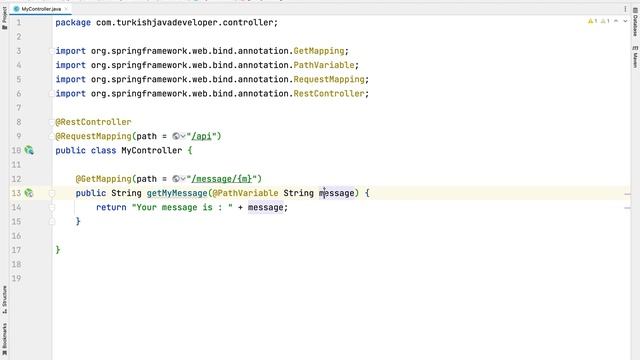Screen dimensions: 640x360
Task: Click the fold marker at line 14
Action: [x=52, y=207]
